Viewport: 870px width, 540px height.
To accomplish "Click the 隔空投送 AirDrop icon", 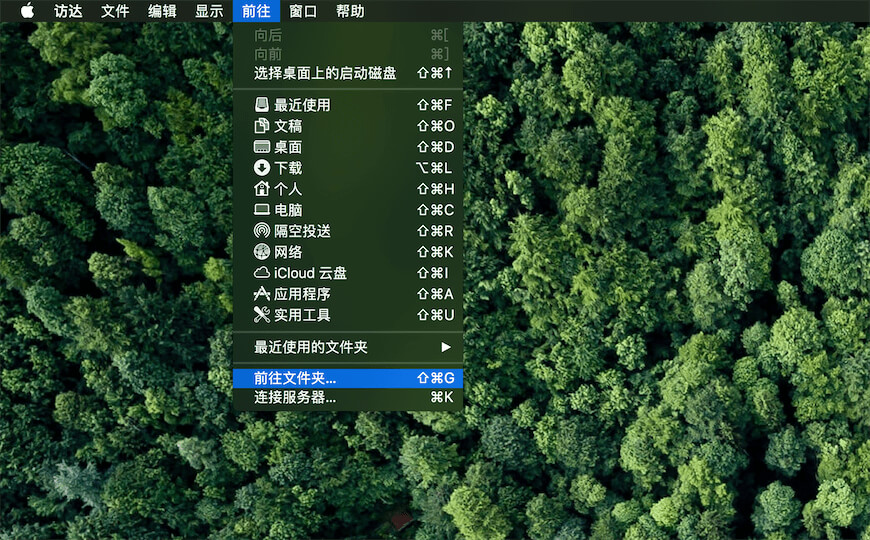I will (261, 231).
